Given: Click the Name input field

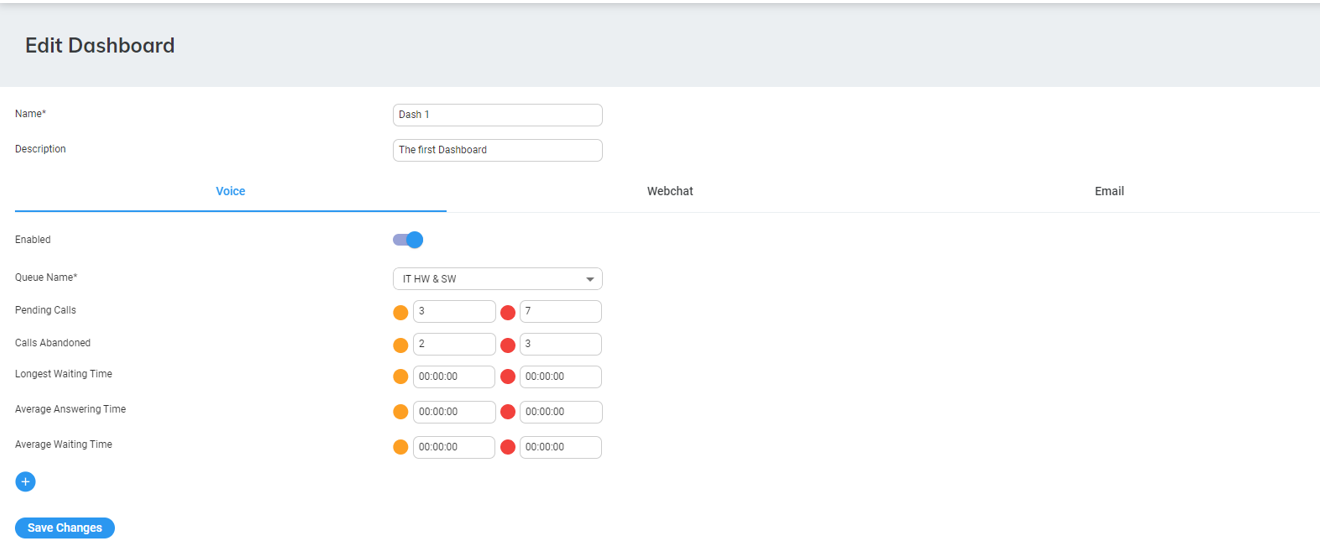Looking at the screenshot, I should coord(498,115).
